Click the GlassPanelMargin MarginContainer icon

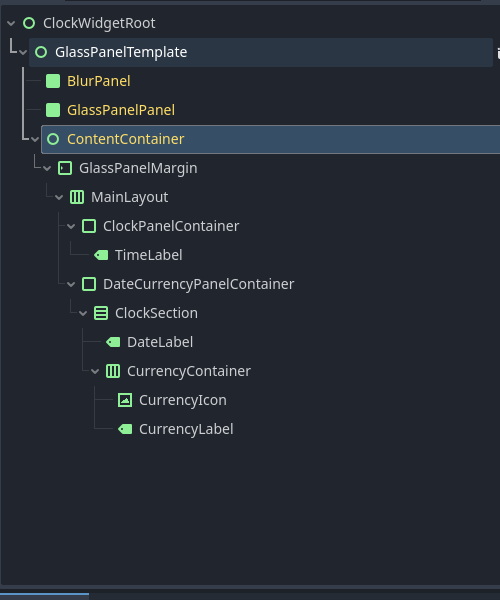pos(65,168)
